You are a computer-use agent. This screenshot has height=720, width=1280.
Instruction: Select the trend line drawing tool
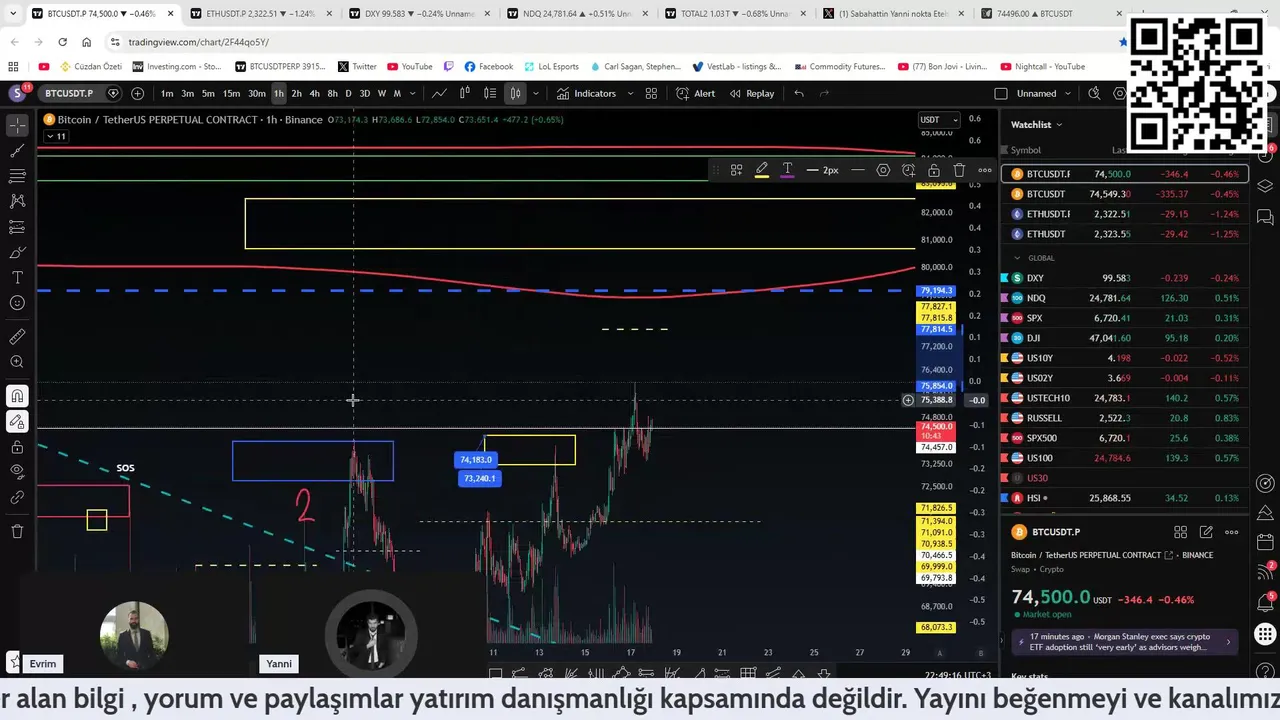tap(17, 151)
